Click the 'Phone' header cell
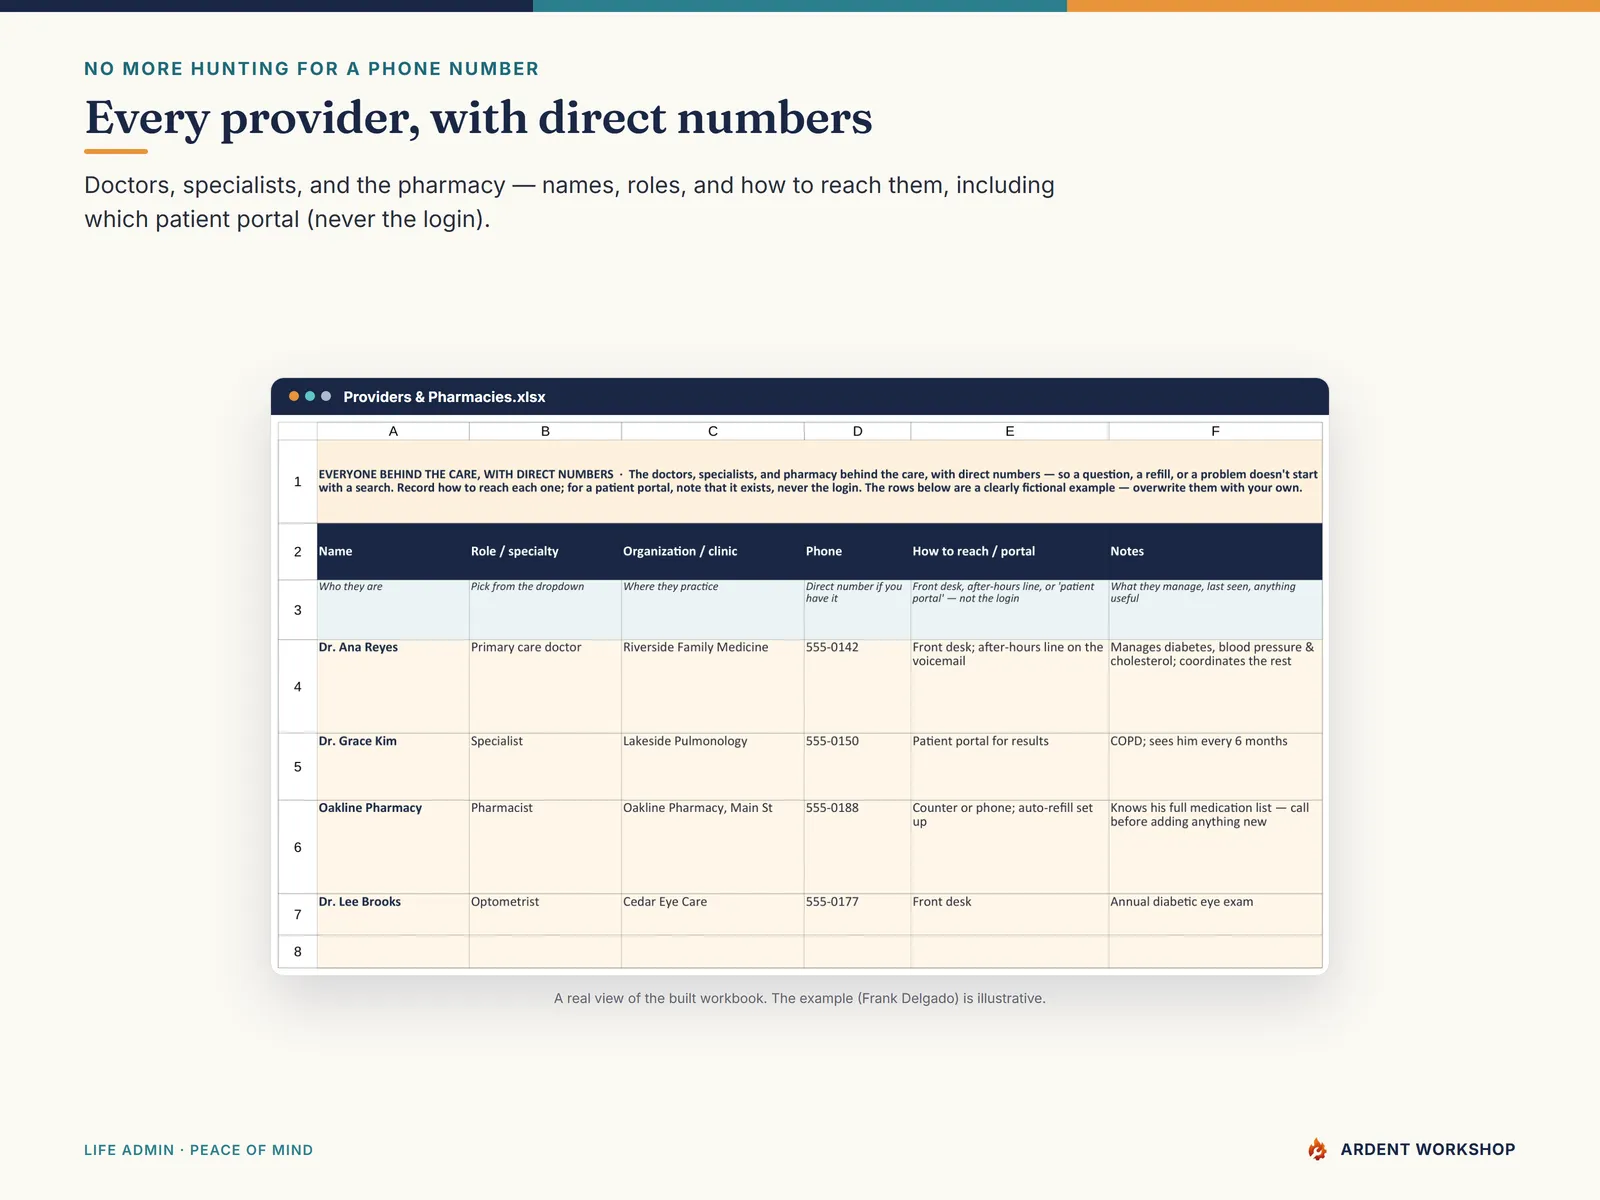1600x1200 pixels. point(857,551)
